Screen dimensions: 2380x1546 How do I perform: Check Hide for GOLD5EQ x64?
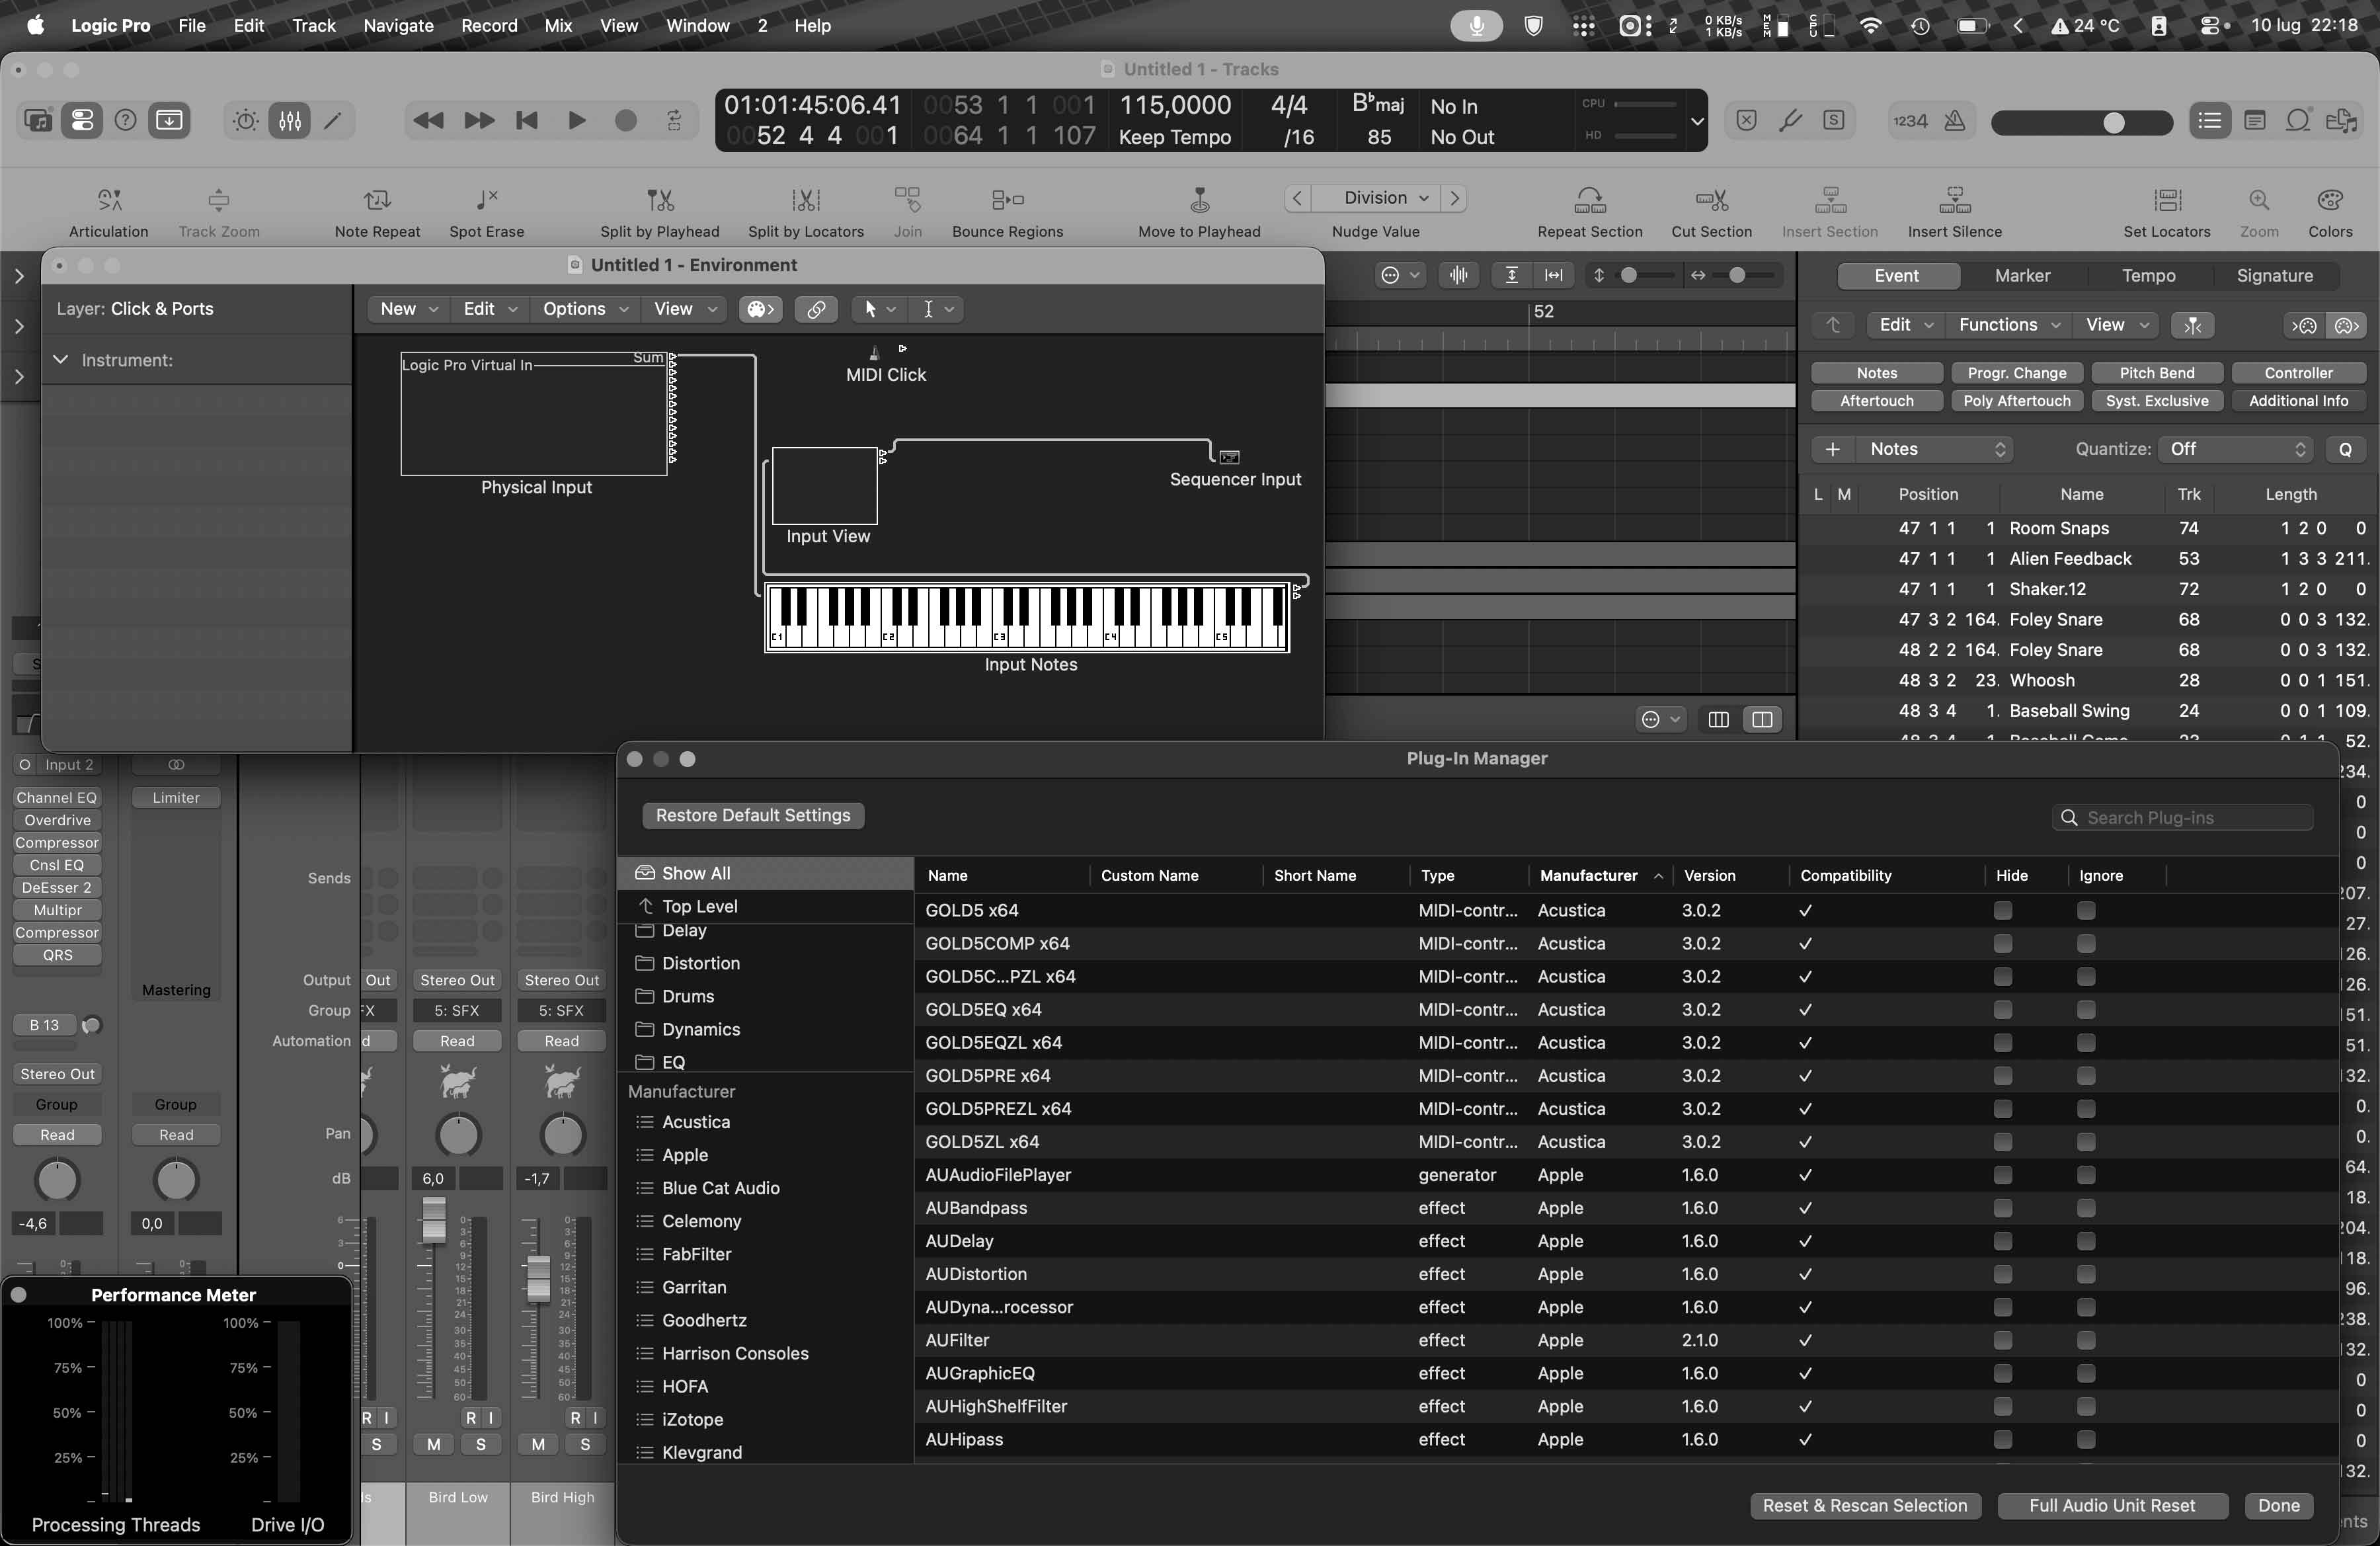(2002, 1009)
